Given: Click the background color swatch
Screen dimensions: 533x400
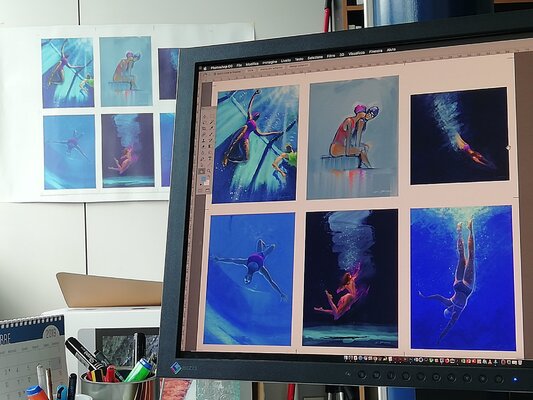Looking at the screenshot, I should [207, 183].
